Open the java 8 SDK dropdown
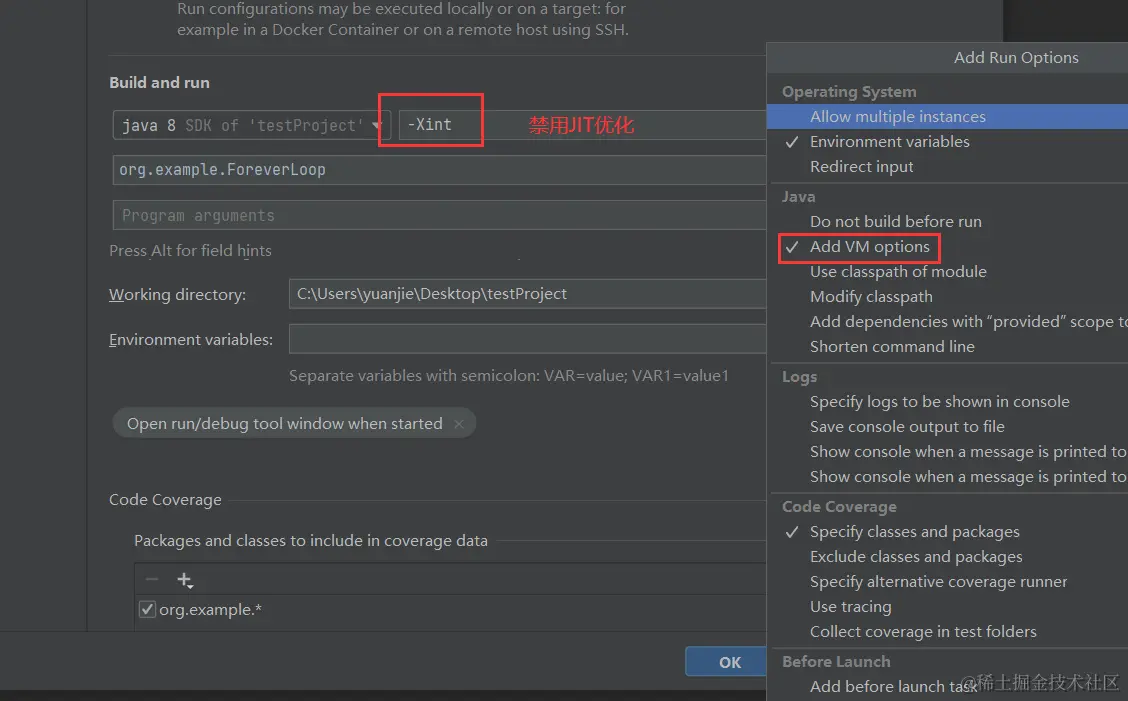1128x701 pixels. (x=251, y=125)
